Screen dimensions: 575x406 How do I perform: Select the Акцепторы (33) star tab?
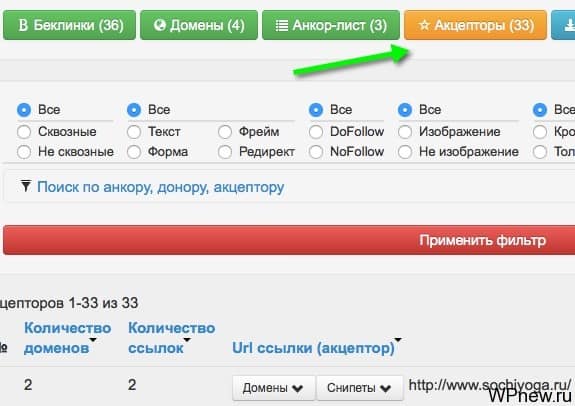click(x=475, y=25)
